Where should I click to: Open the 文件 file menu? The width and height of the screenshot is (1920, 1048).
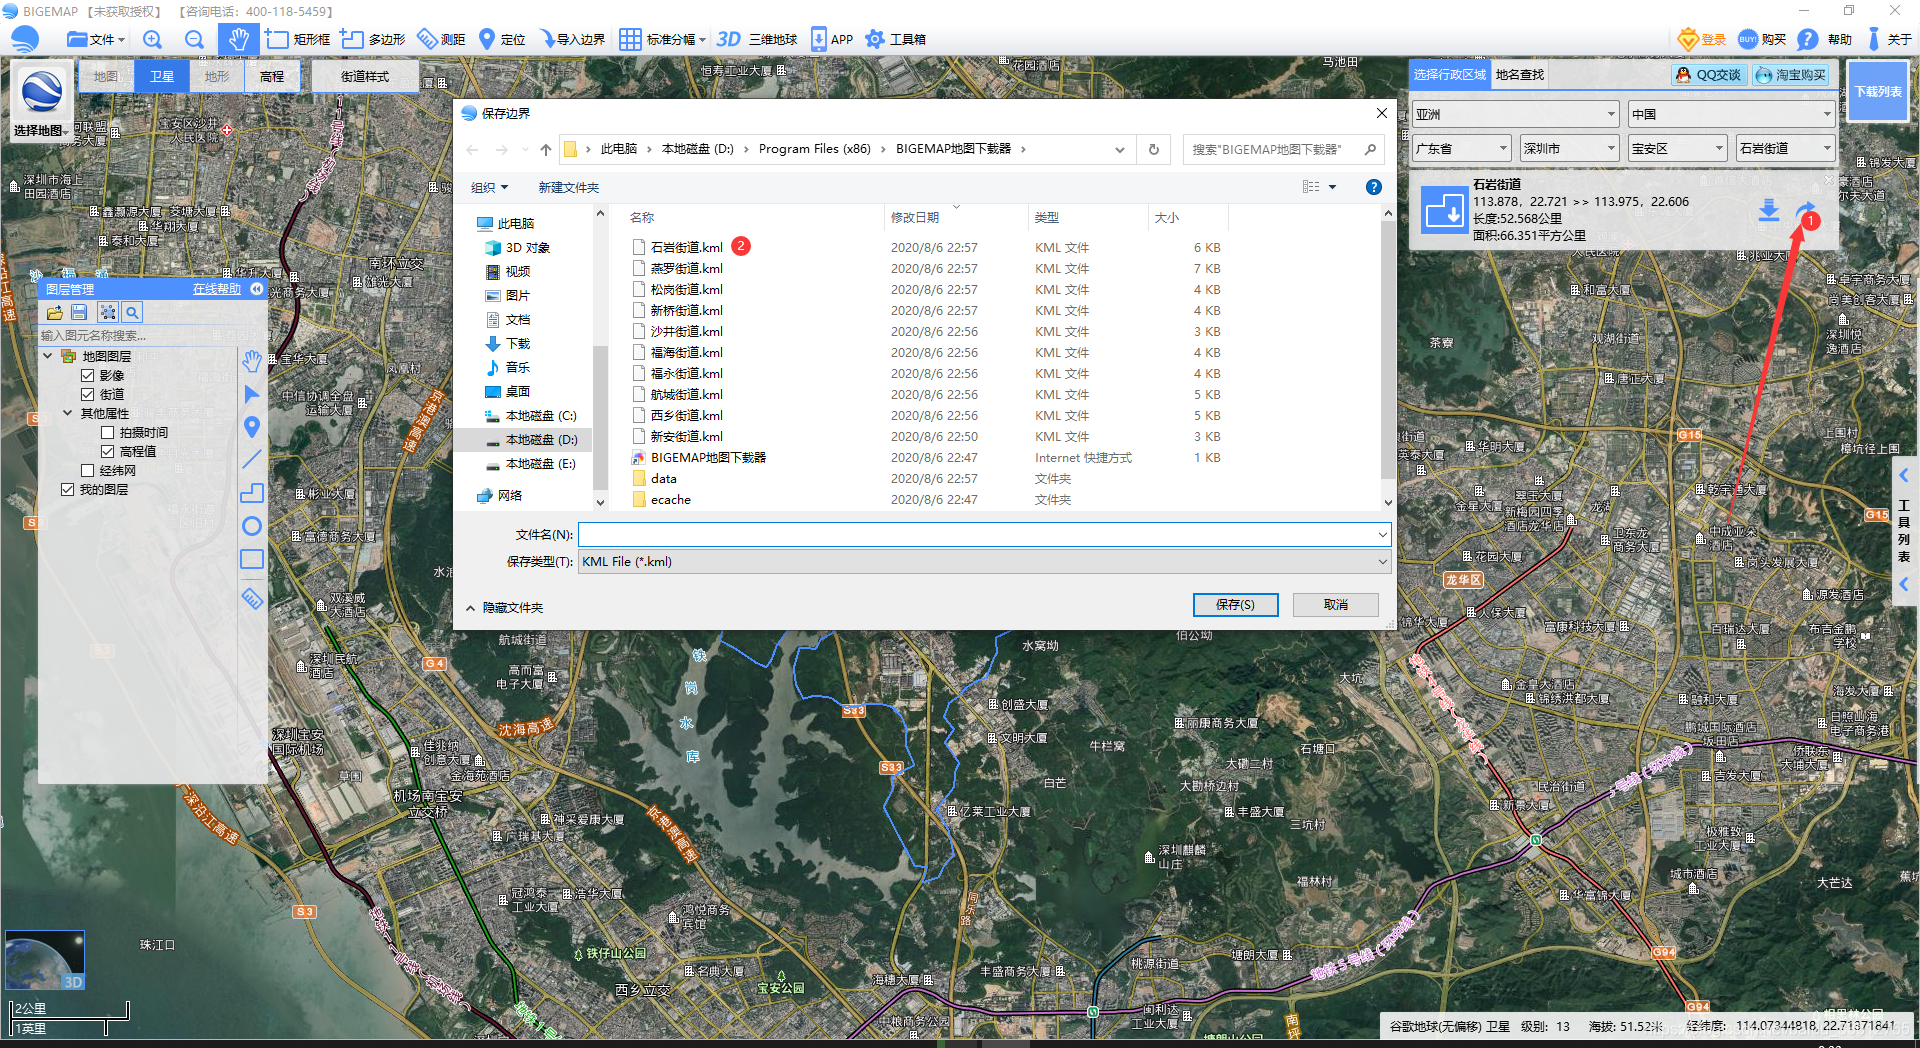click(96, 39)
